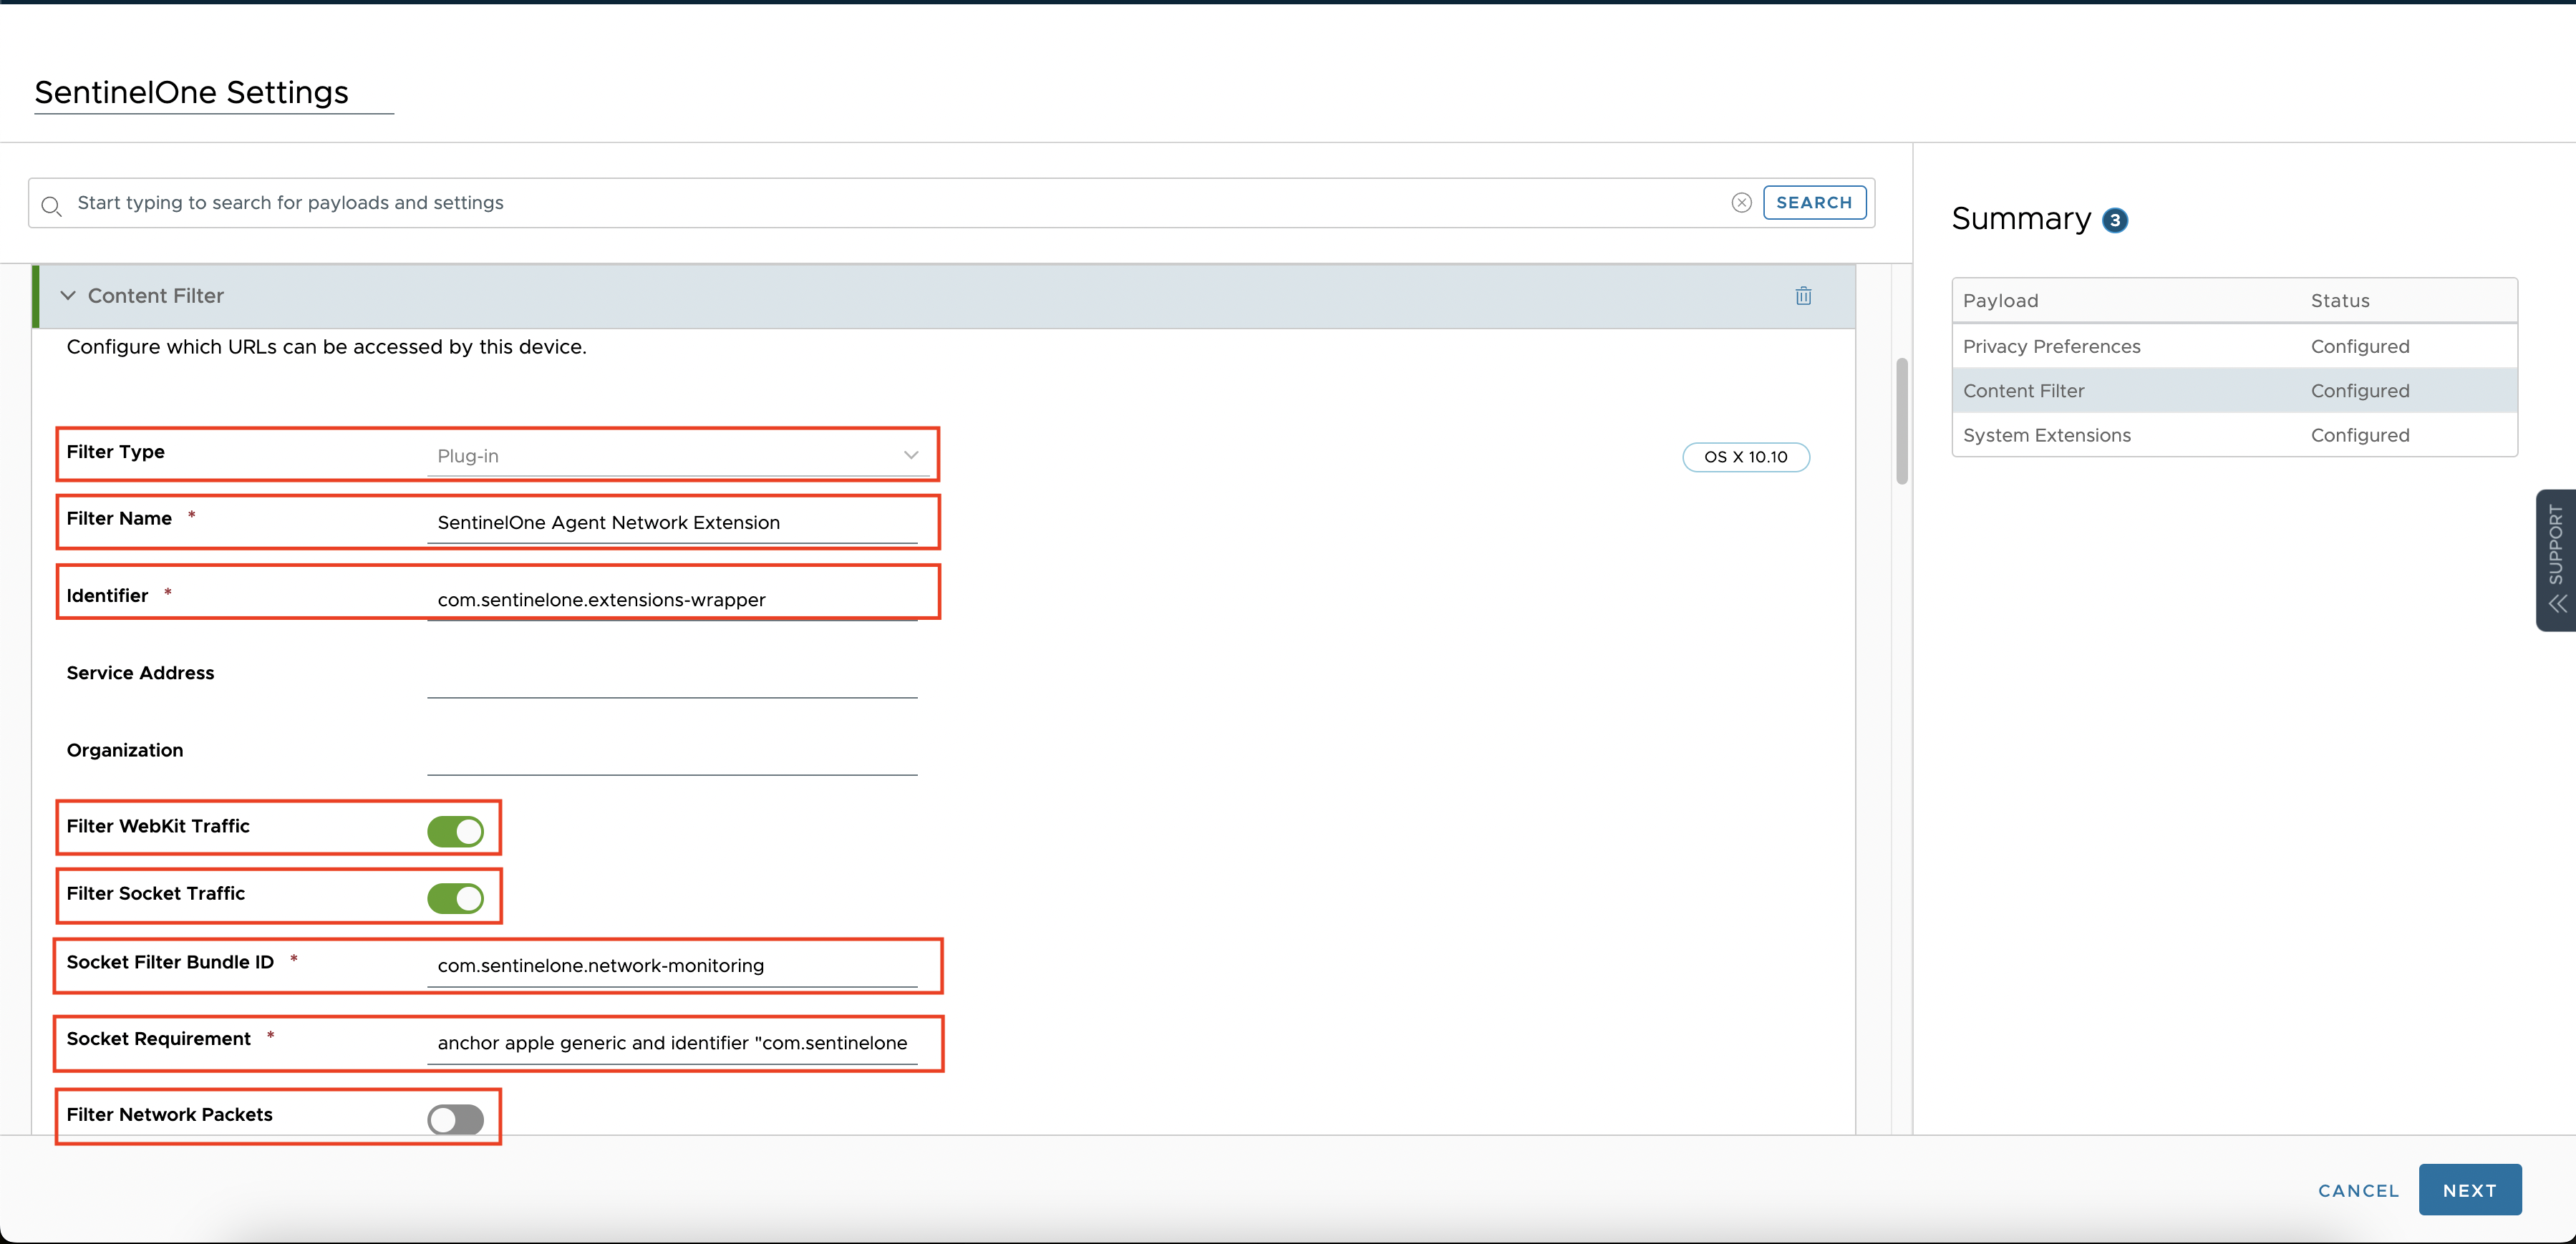
Task: Toggle Filter WebKit Traffic off
Action: coord(455,831)
